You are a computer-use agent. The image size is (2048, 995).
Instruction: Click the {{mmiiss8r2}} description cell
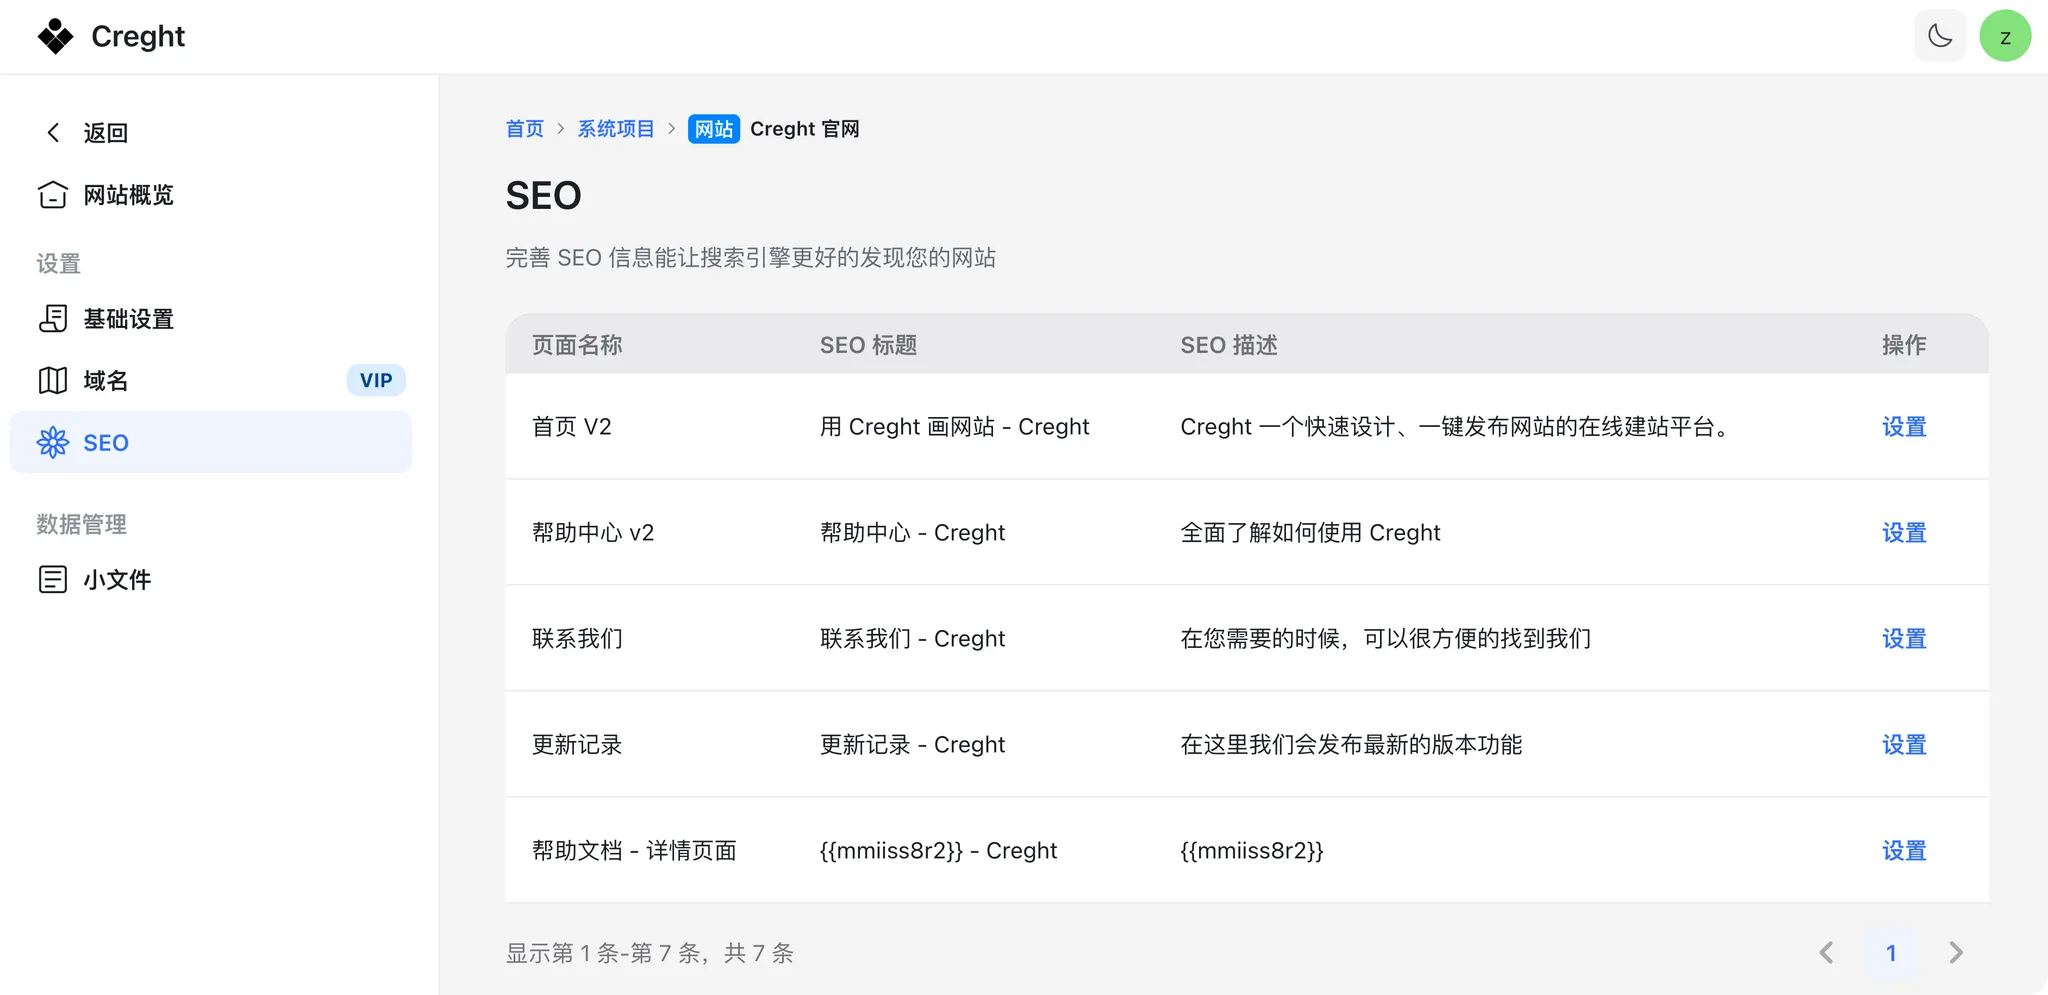[1251, 851]
